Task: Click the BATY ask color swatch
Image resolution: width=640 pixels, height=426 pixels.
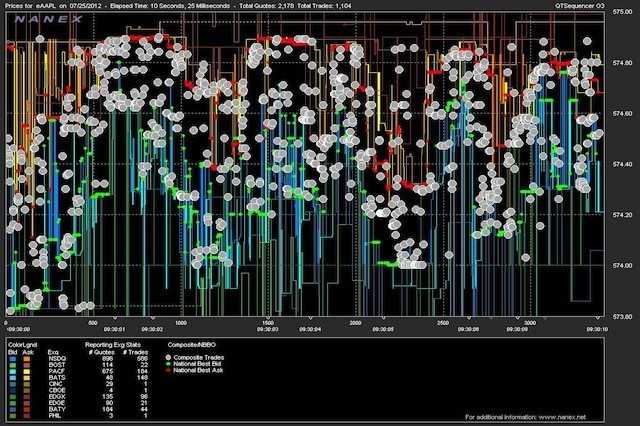Action: click(x=27, y=410)
